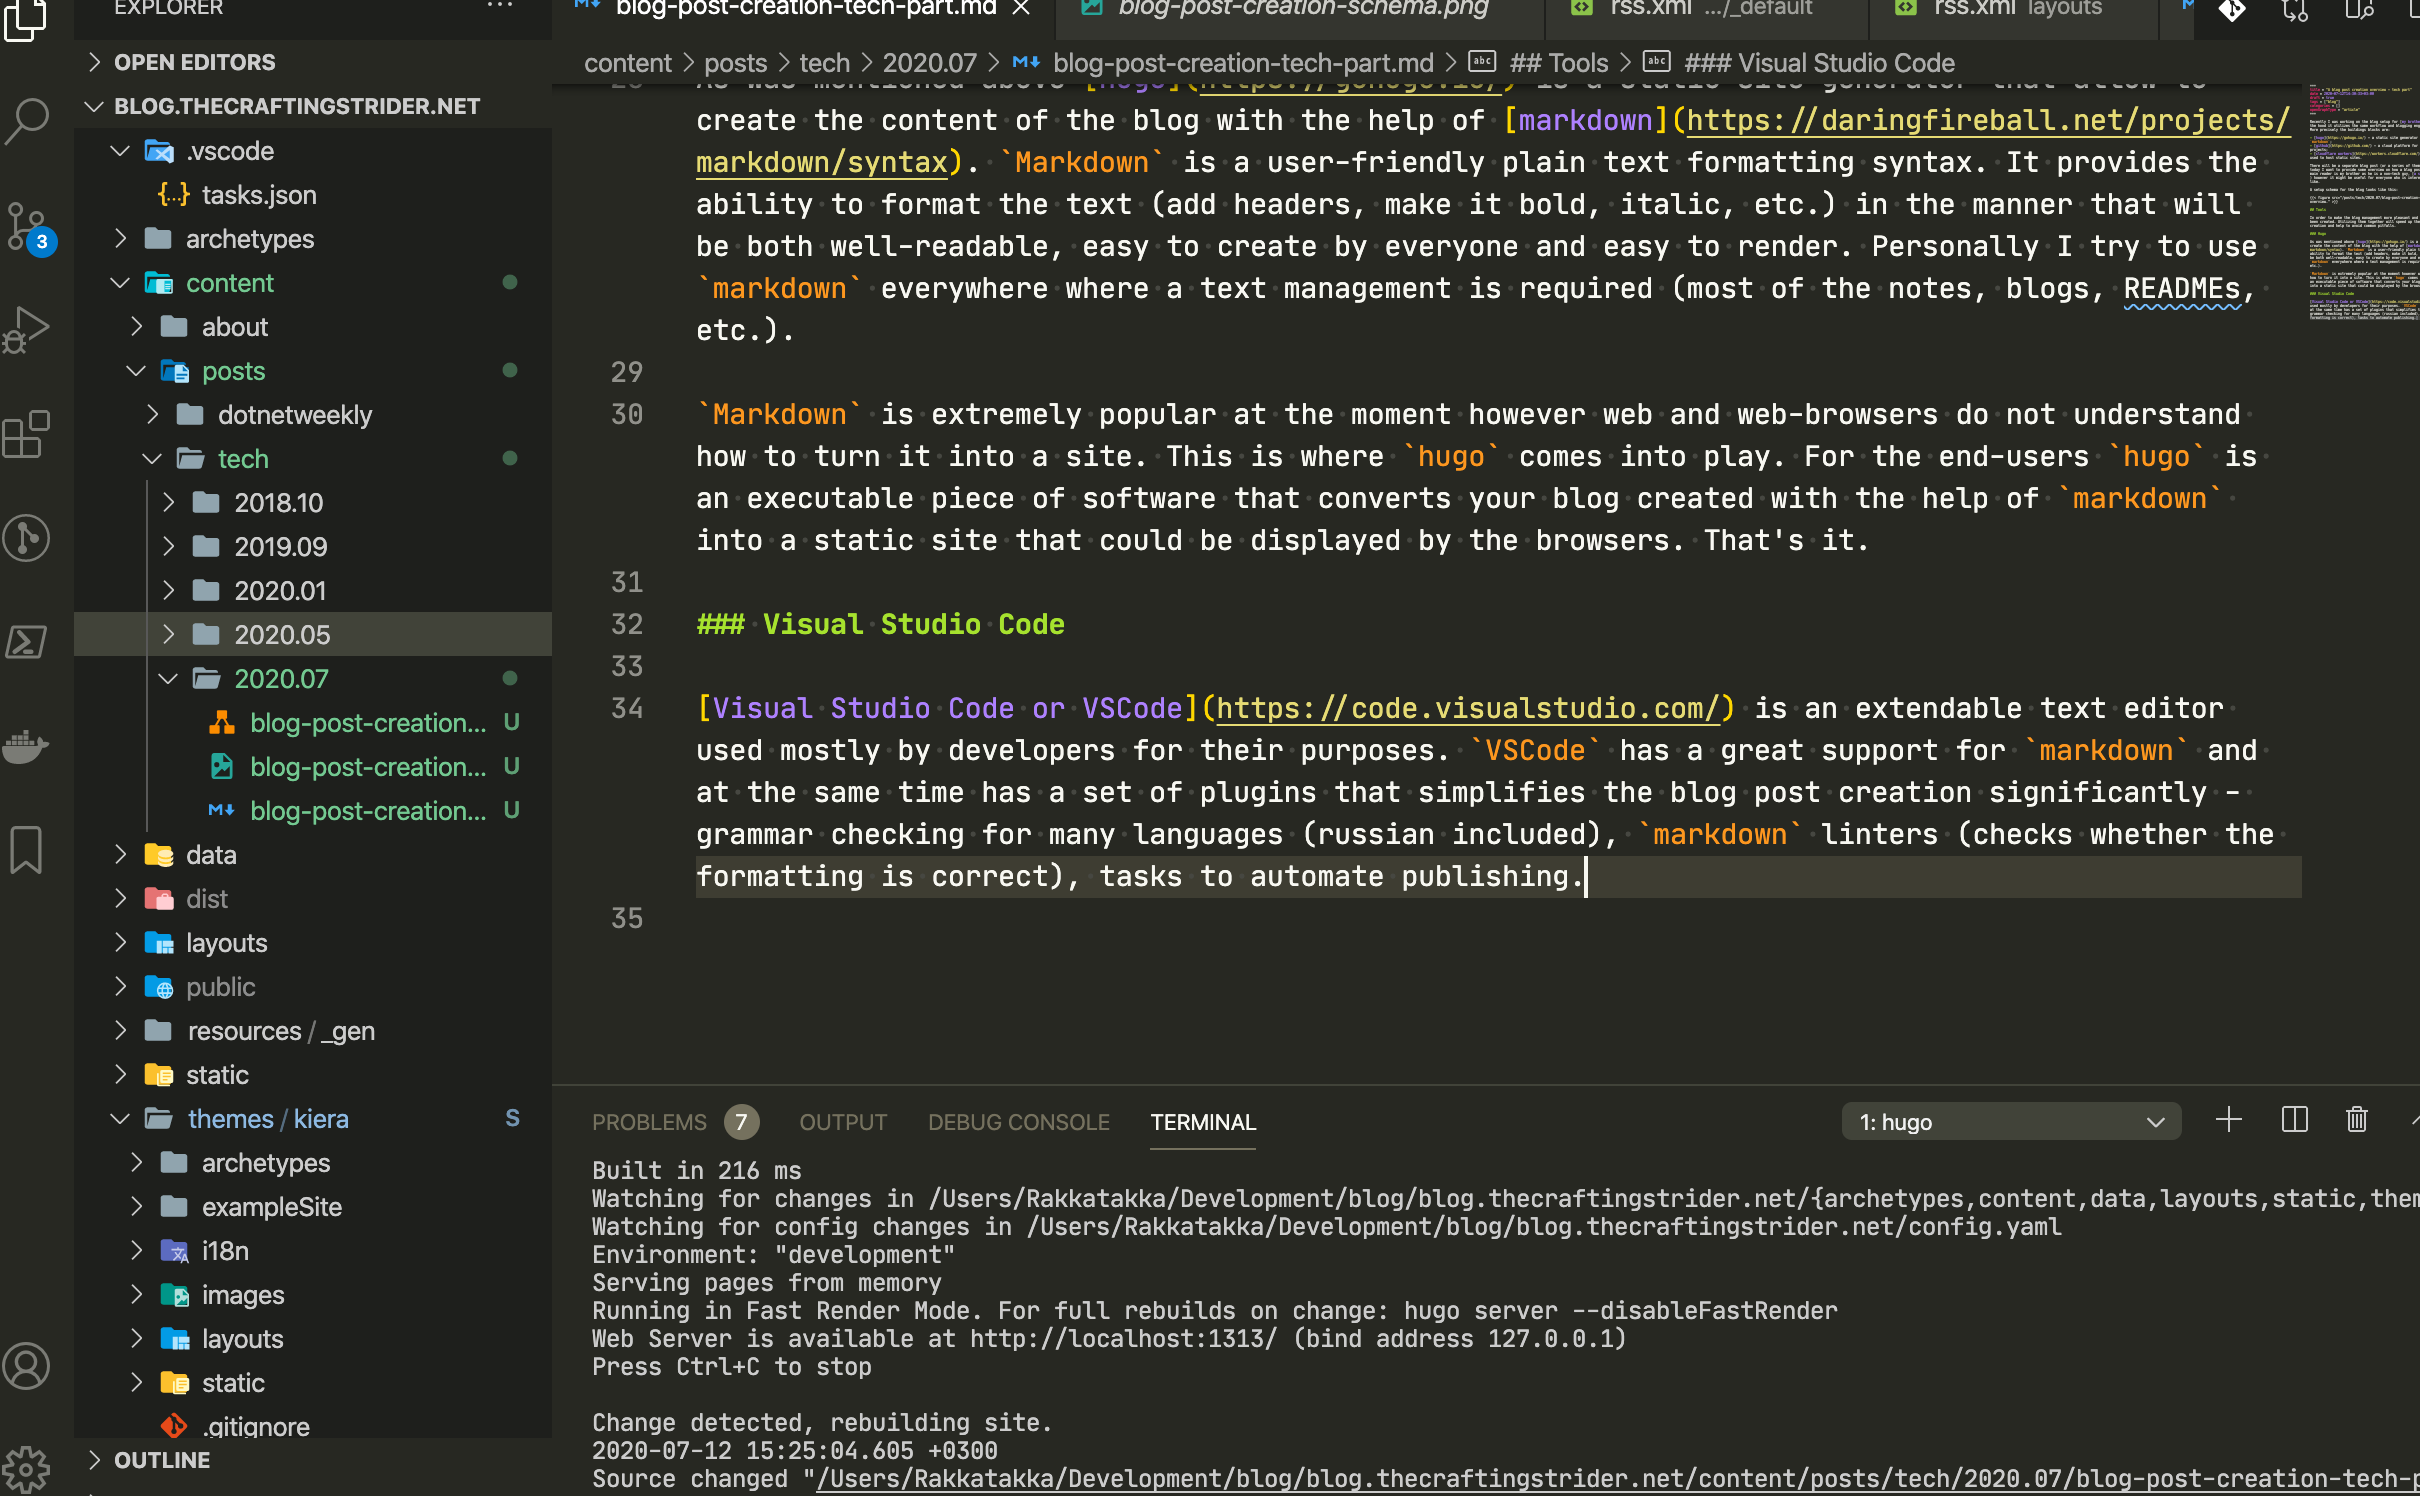Close the blog-post-creation-tech-part.md tab

point(1021,9)
